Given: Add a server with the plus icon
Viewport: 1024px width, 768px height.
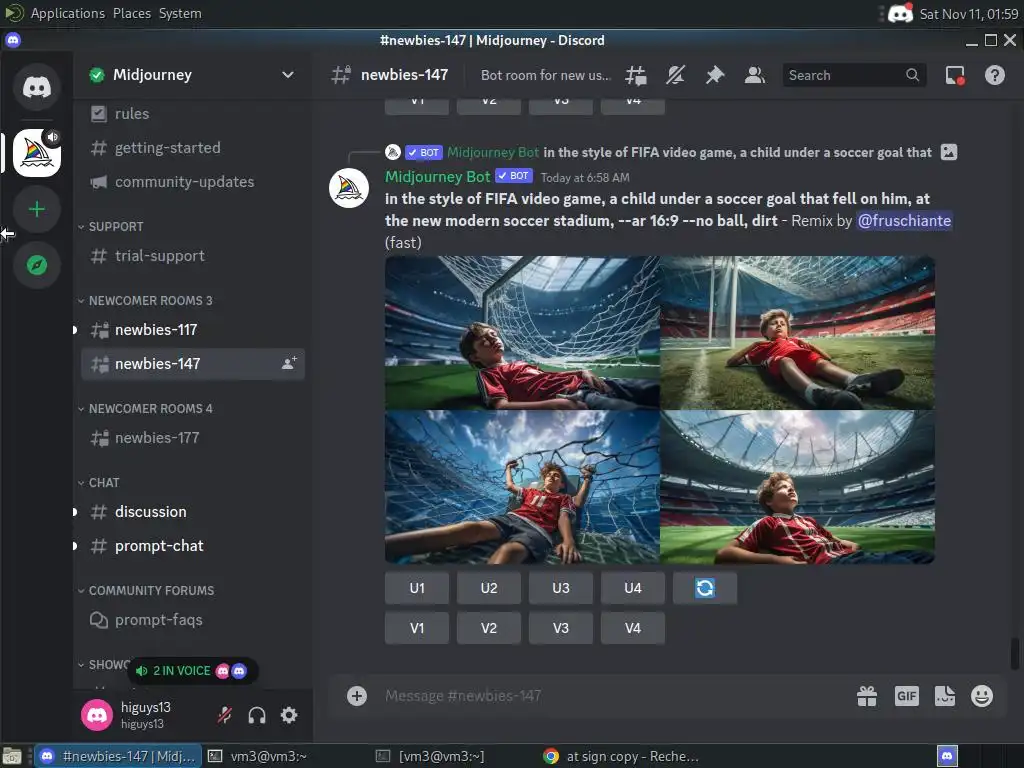Looking at the screenshot, I should (37, 209).
